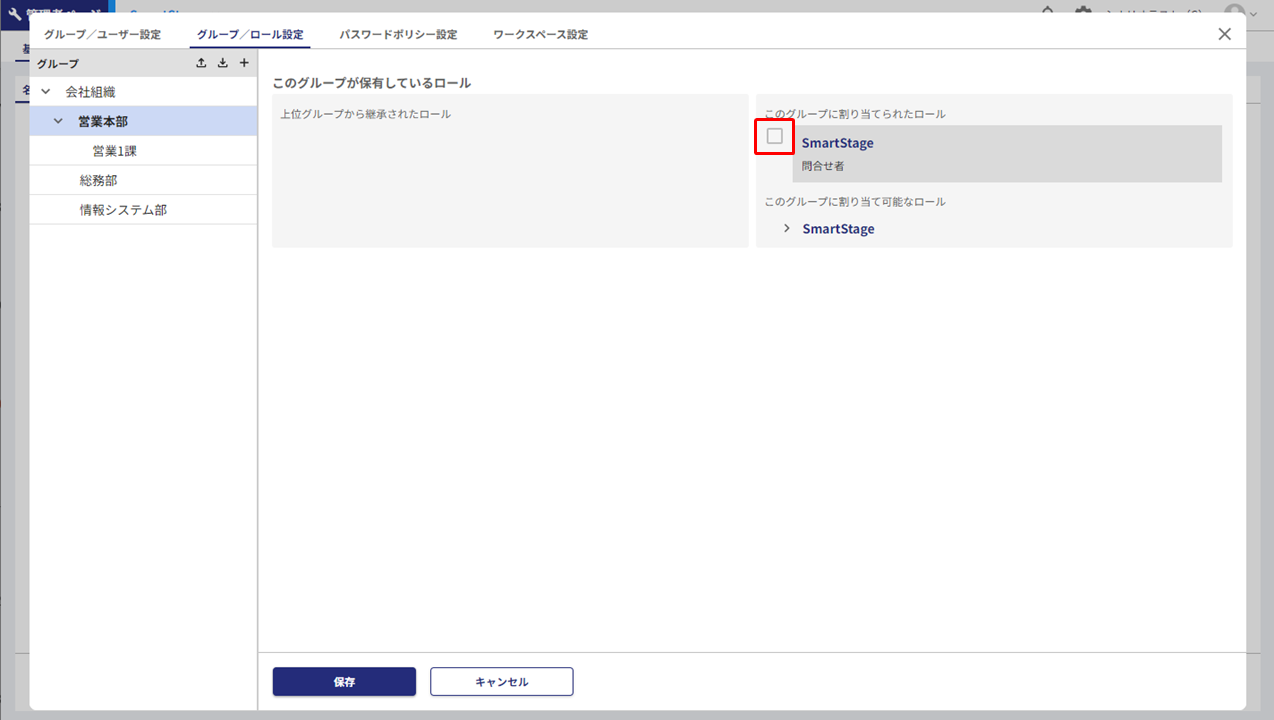Select the 営業本部 group name
This screenshot has width=1274, height=720.
pos(103,121)
